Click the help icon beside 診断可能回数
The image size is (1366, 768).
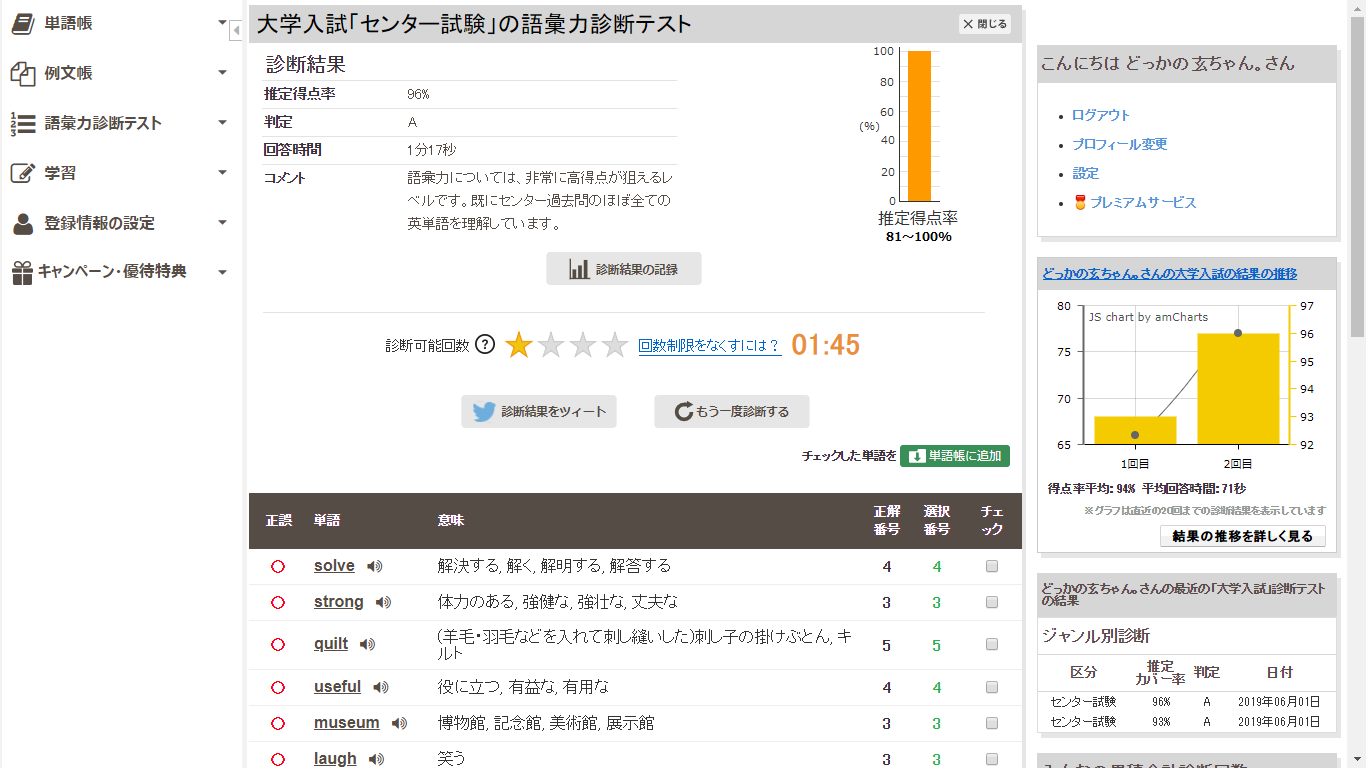[485, 345]
